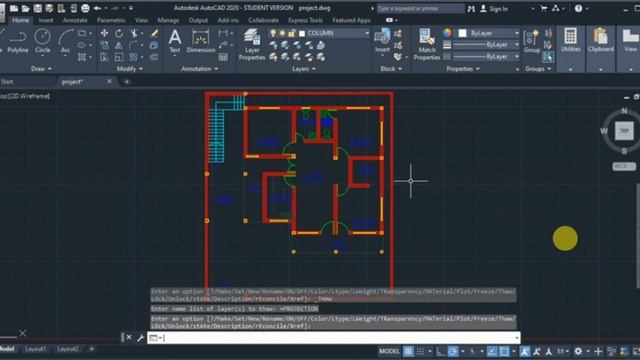The width and height of the screenshot is (640, 360).
Task: Select the Arc draw tool
Action: [x=65, y=41]
